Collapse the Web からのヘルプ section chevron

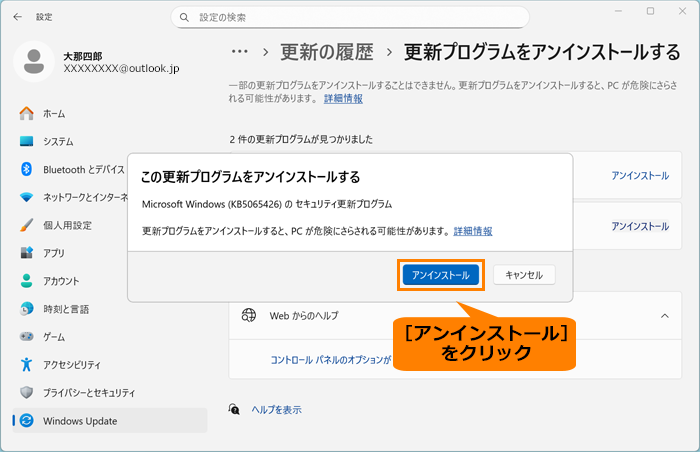[665, 316]
